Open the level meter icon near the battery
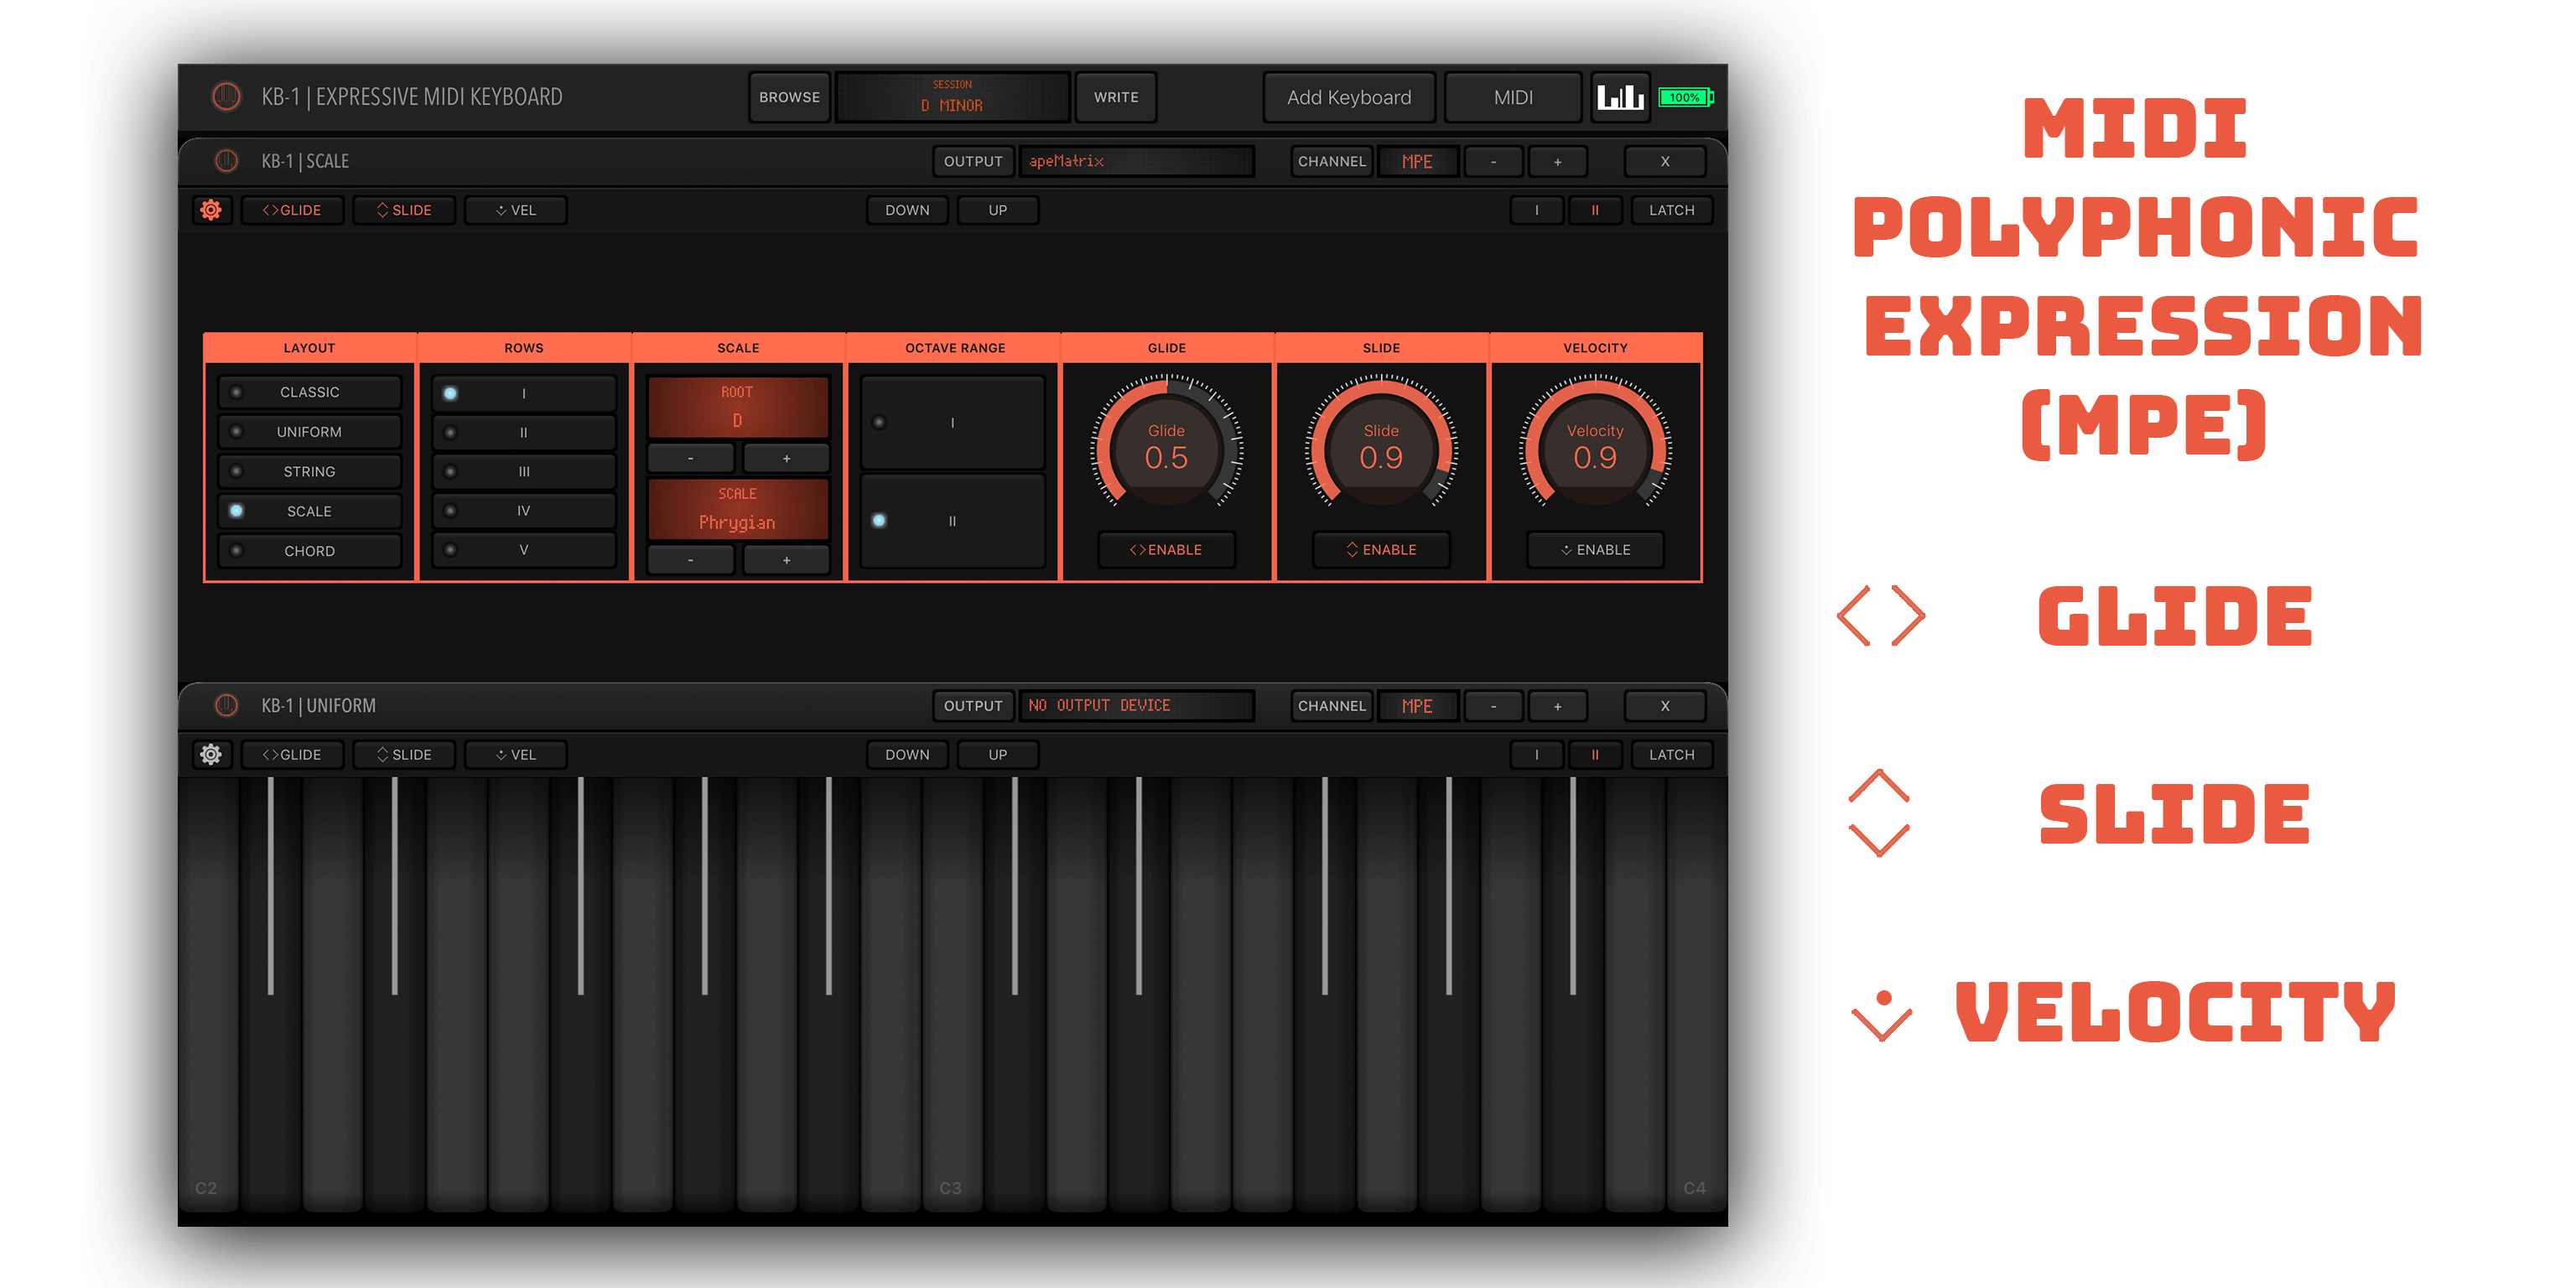The image size is (2576, 1288). [x=1620, y=97]
